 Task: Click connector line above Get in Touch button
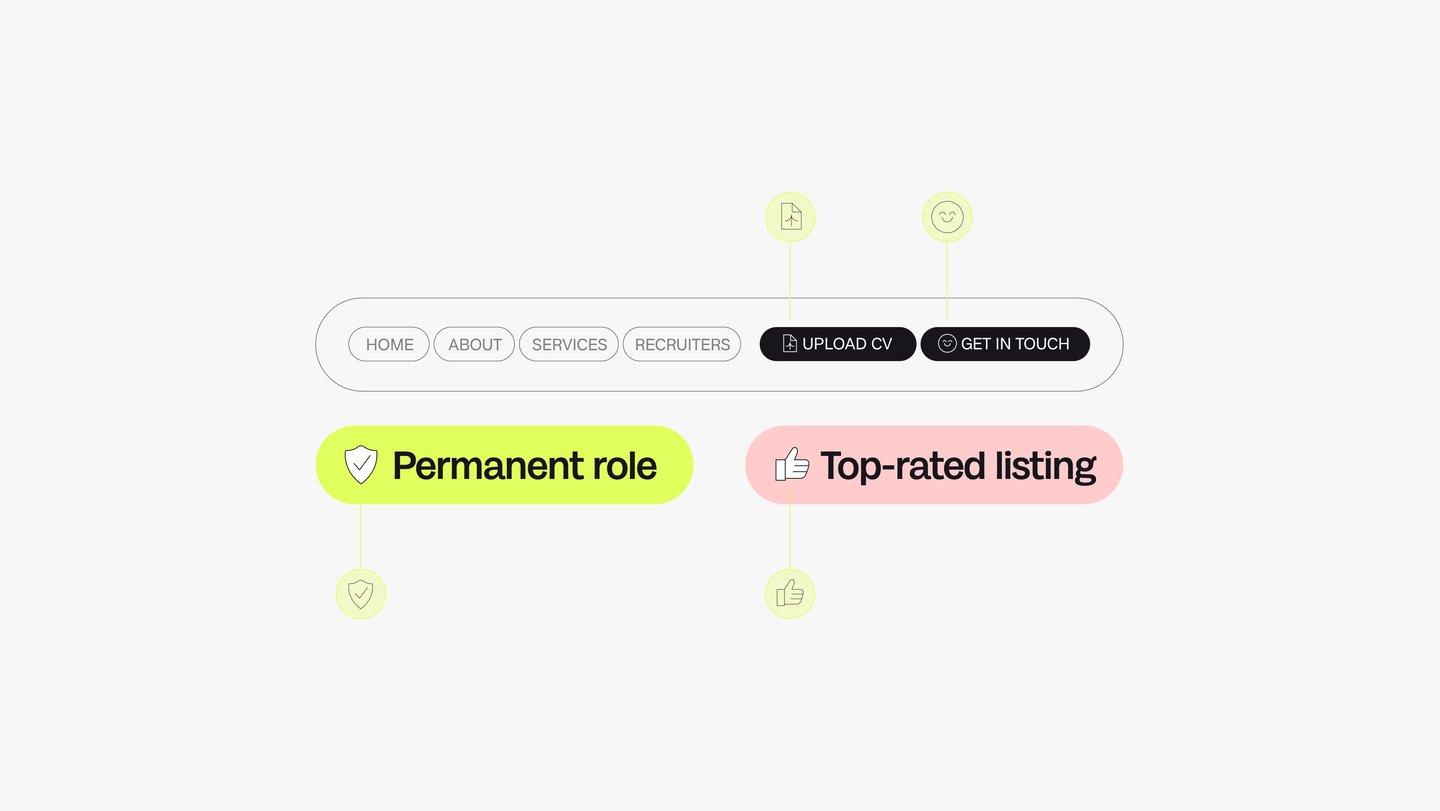(947, 282)
